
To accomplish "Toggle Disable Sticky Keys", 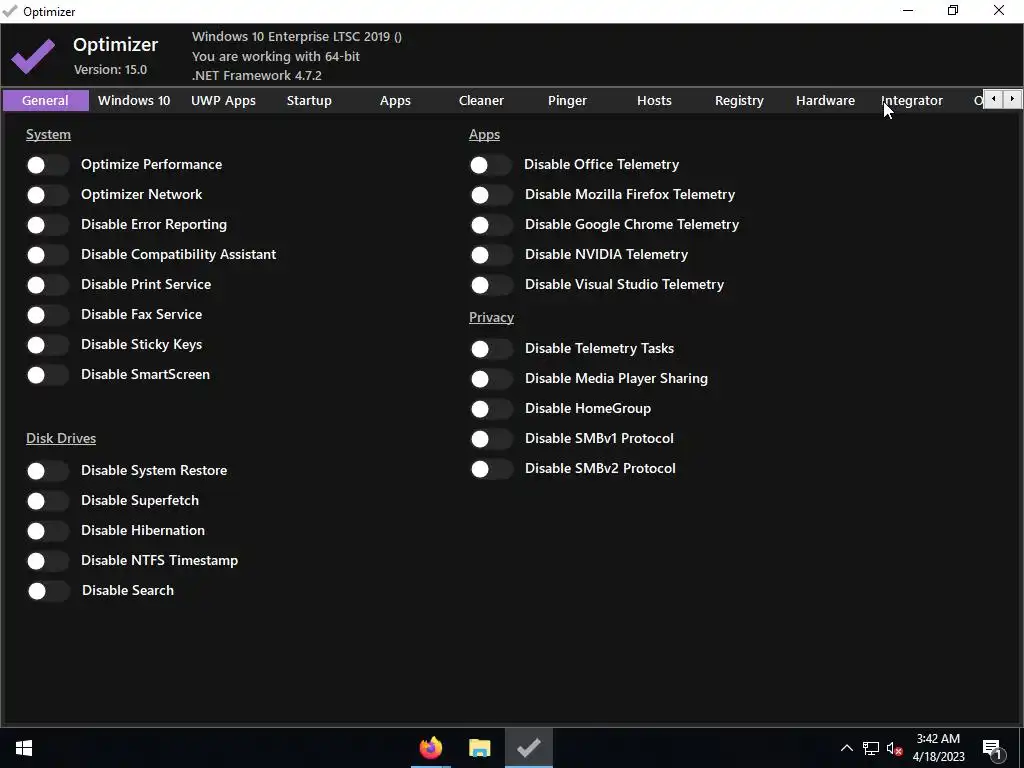I will pos(48,345).
